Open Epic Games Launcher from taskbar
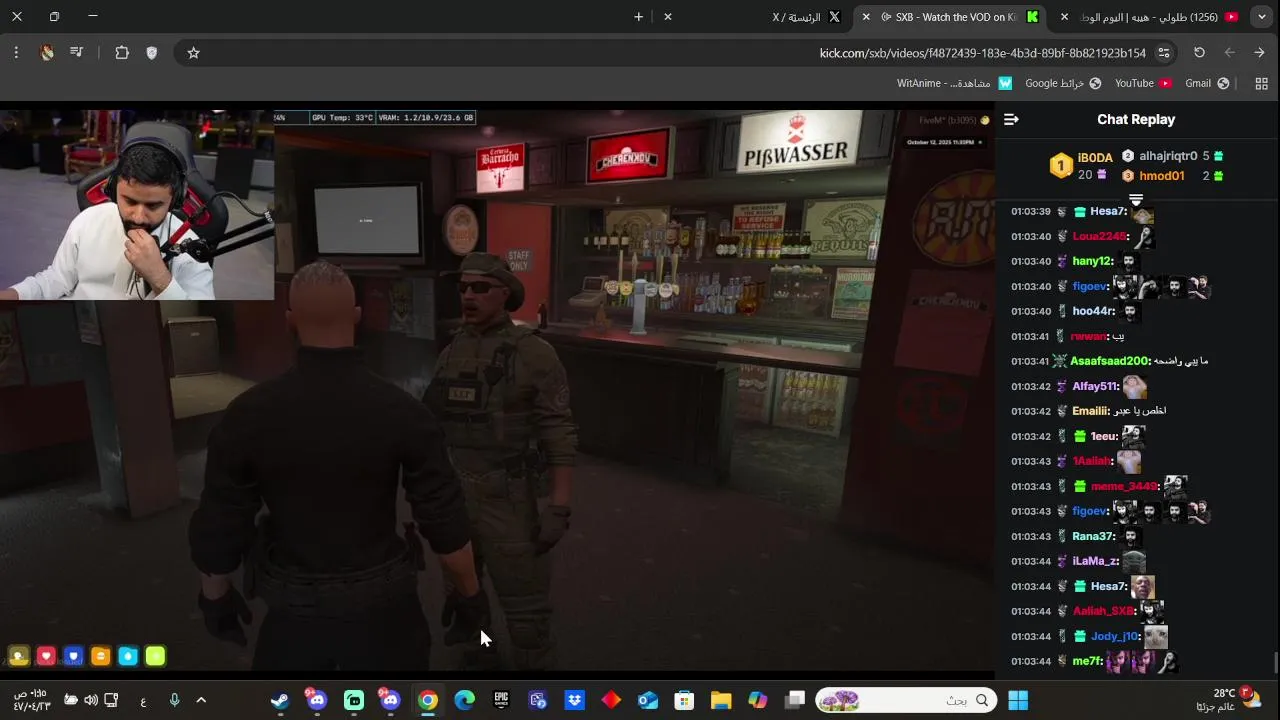Image resolution: width=1280 pixels, height=720 pixels. (x=501, y=701)
